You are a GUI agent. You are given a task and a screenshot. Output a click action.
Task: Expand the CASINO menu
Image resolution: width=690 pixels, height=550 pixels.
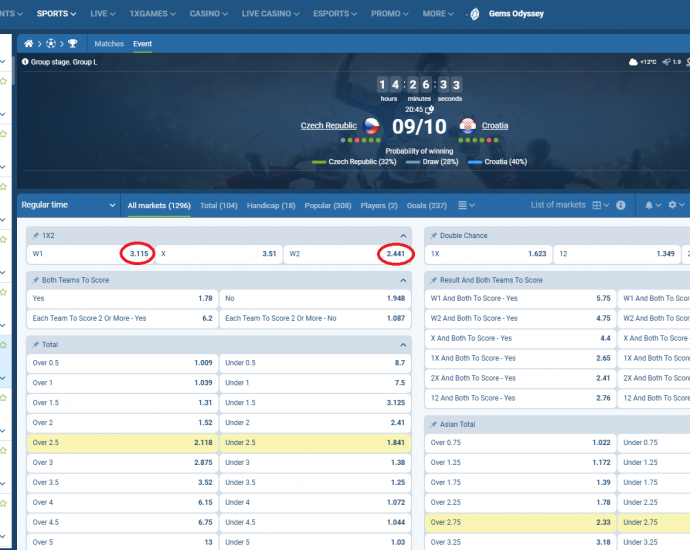point(209,14)
